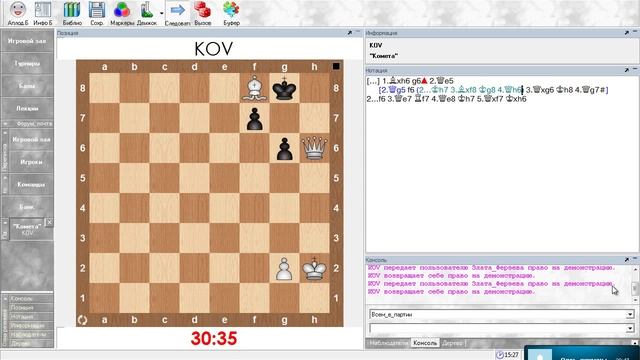Click the empty chat message input field

pyautogui.click(x=498, y=328)
